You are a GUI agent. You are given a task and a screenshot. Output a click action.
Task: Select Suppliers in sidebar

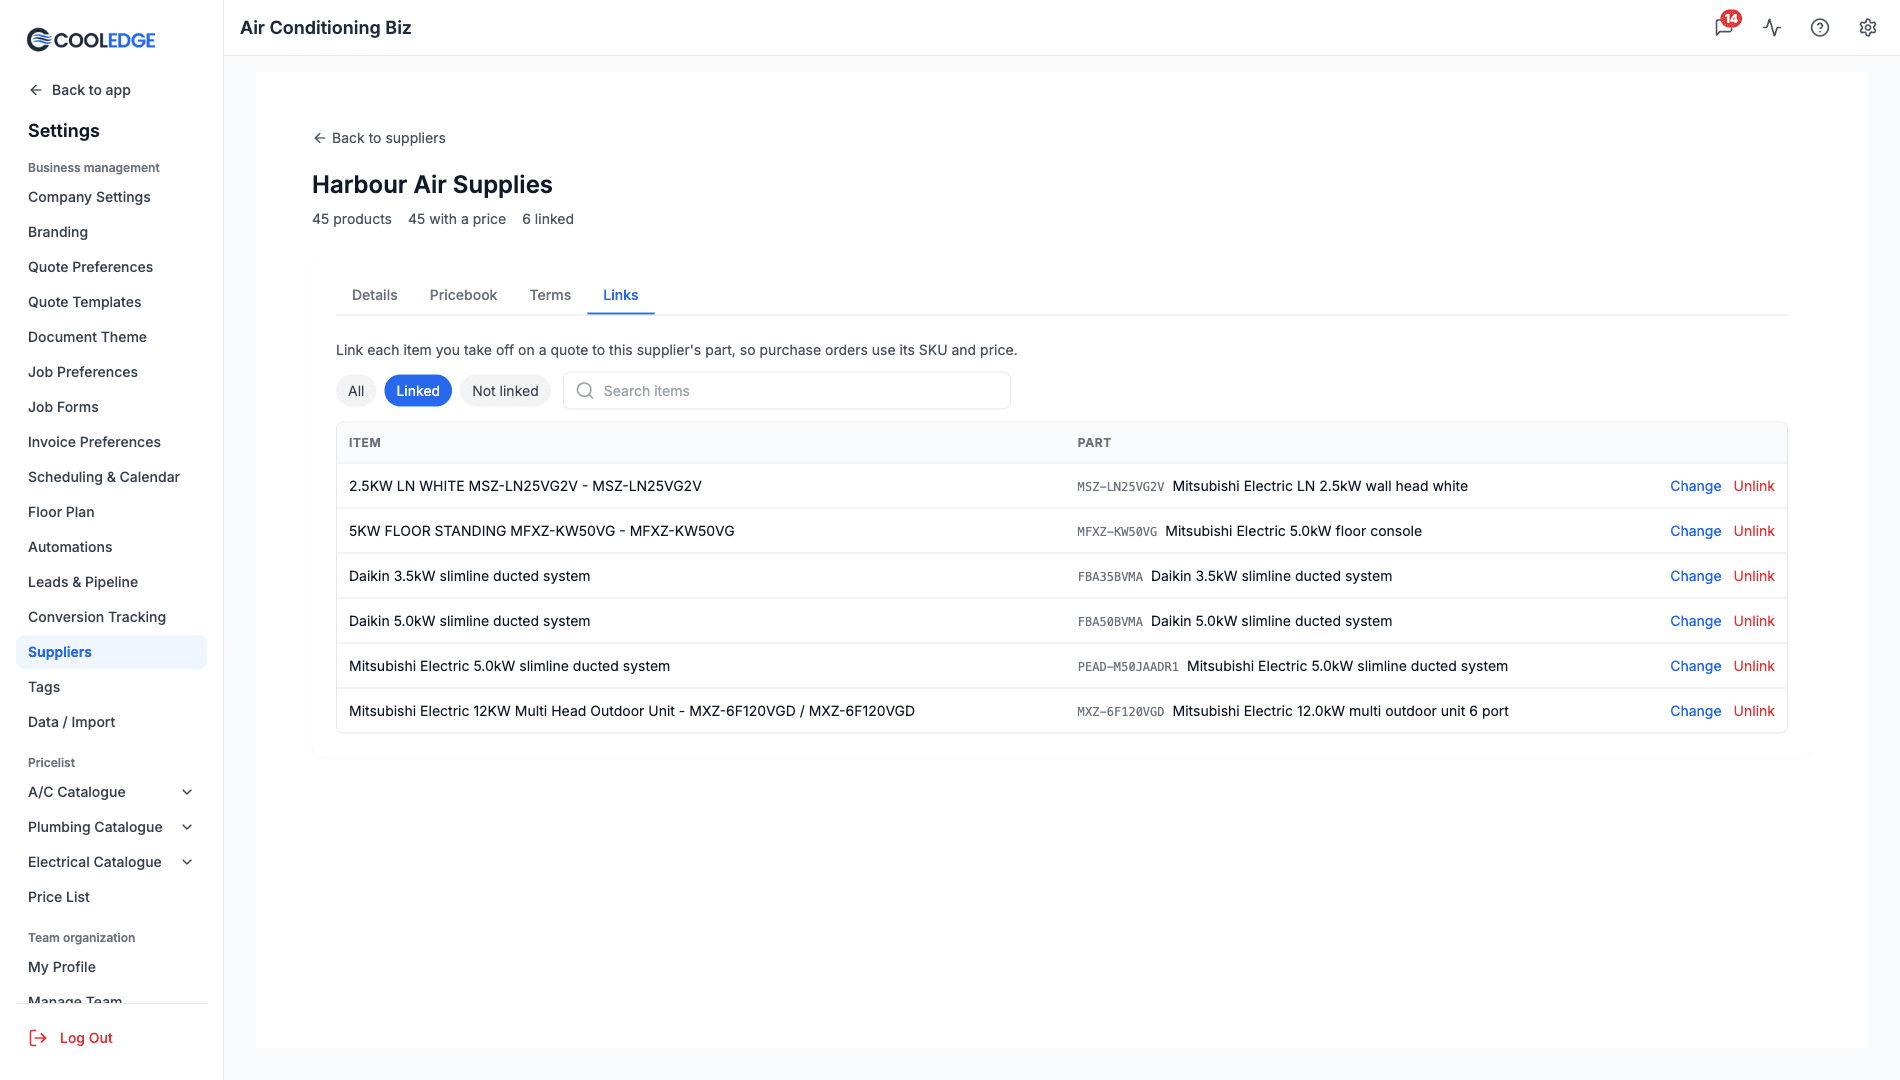111,652
